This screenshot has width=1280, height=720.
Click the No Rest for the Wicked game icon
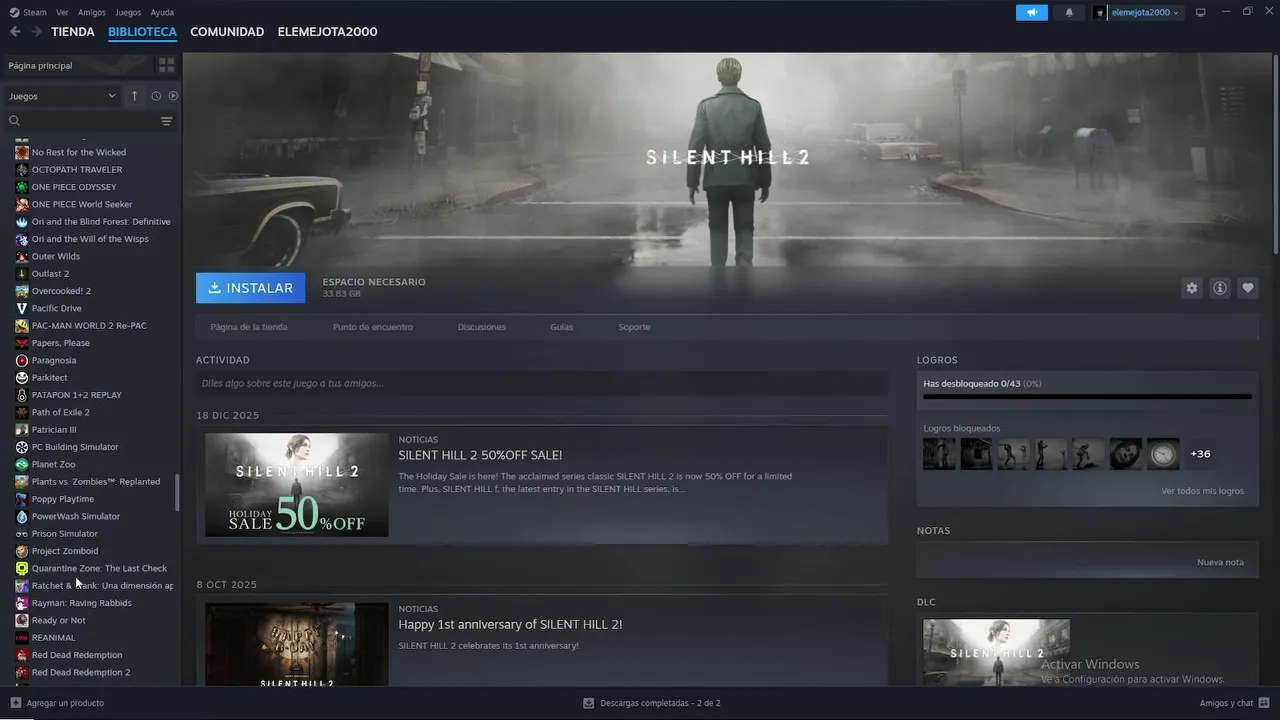pos(22,152)
